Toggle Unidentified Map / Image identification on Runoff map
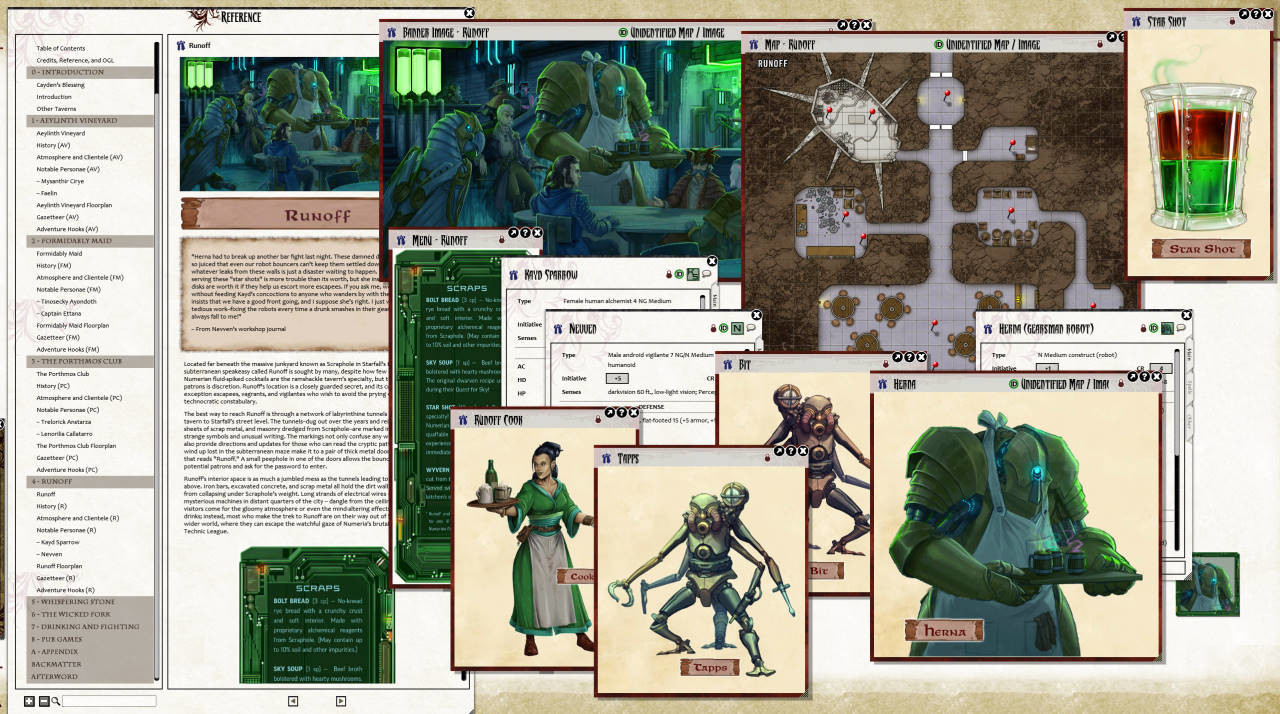Viewport: 1280px width, 714px height. (x=938, y=44)
